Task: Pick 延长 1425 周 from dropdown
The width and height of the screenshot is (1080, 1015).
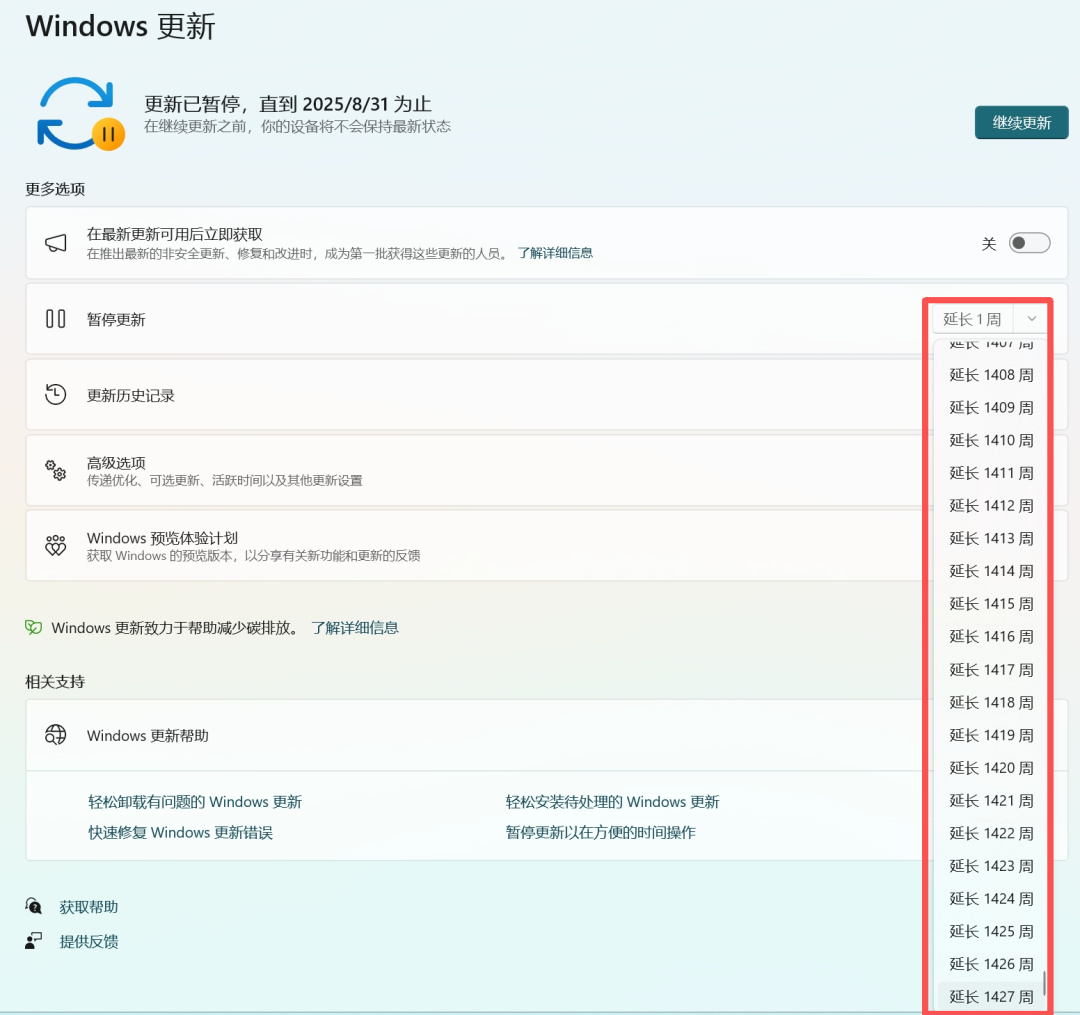Action: pyautogui.click(x=991, y=932)
